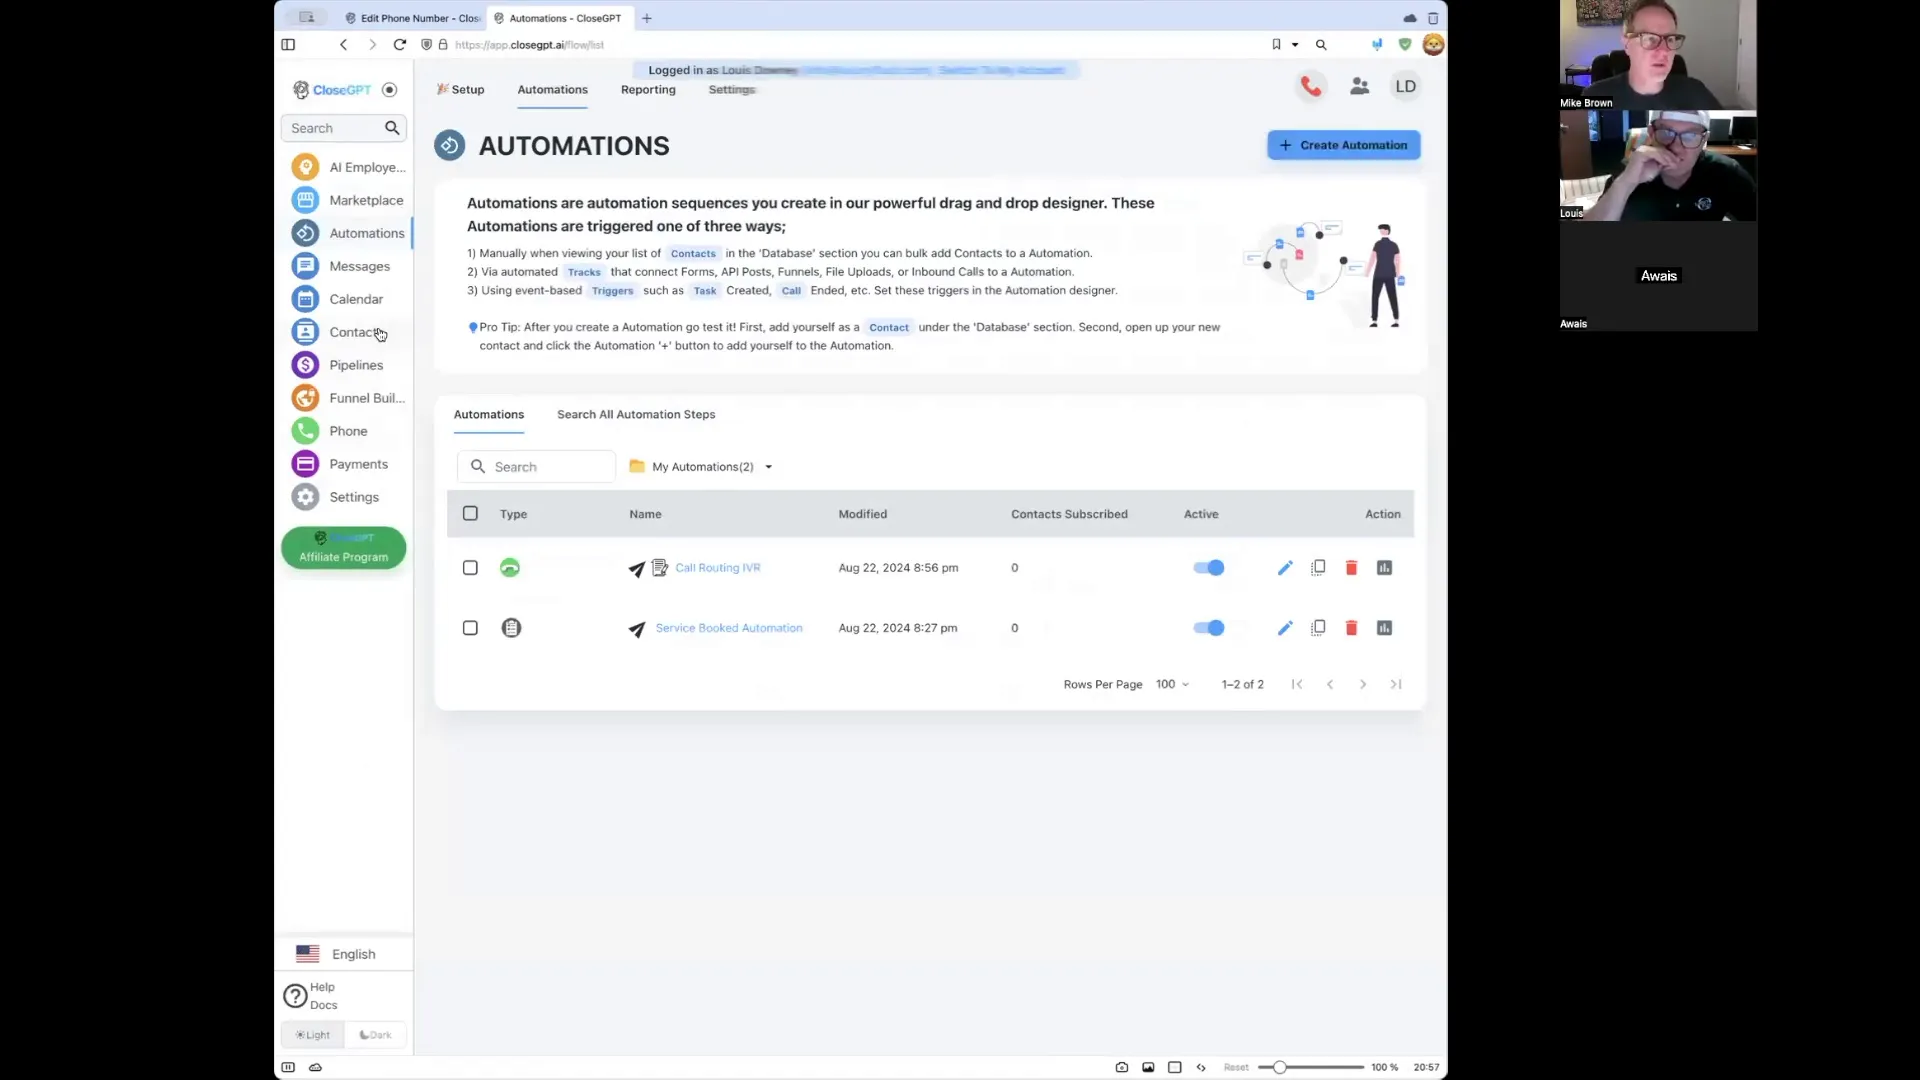
Task: Check the Service Booked Automation row checkbox
Action: point(470,628)
